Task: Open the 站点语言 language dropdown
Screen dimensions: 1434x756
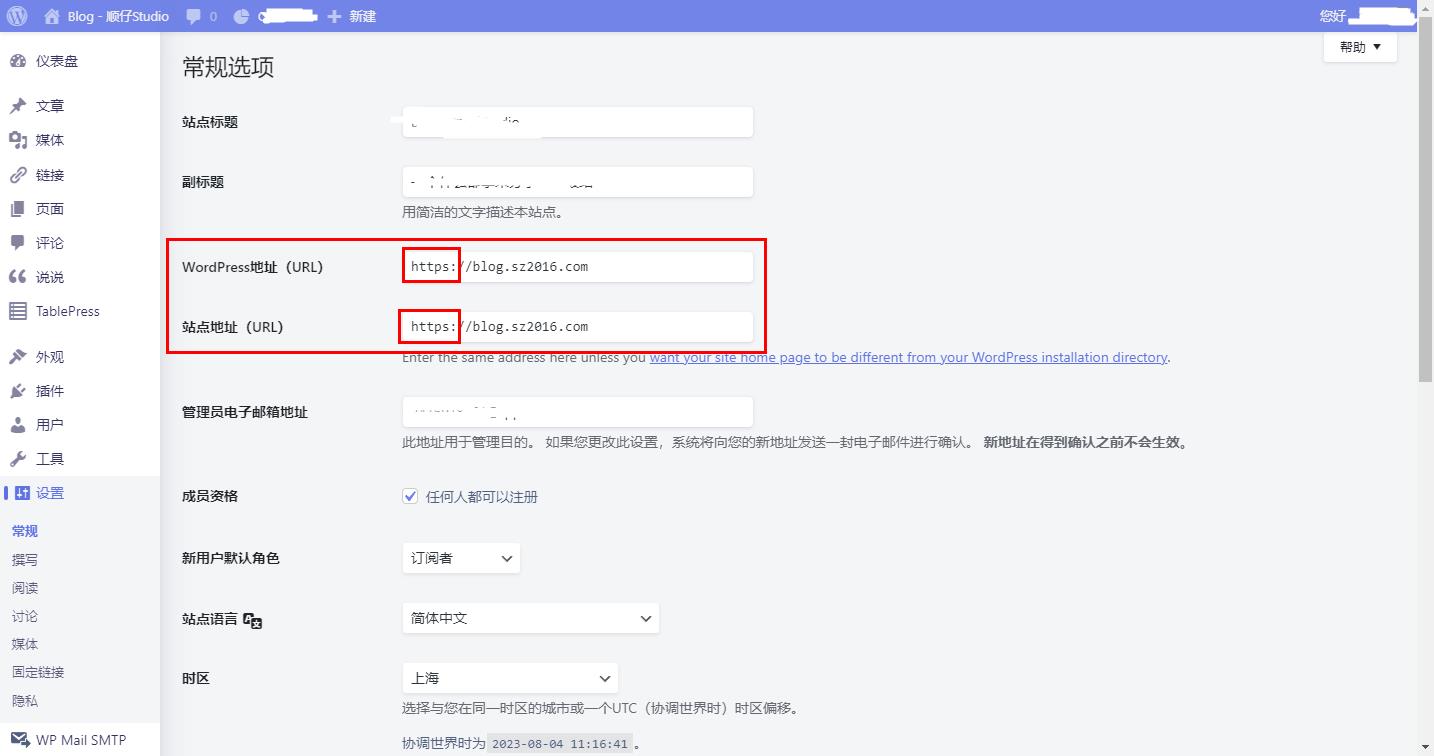Action: (530, 618)
